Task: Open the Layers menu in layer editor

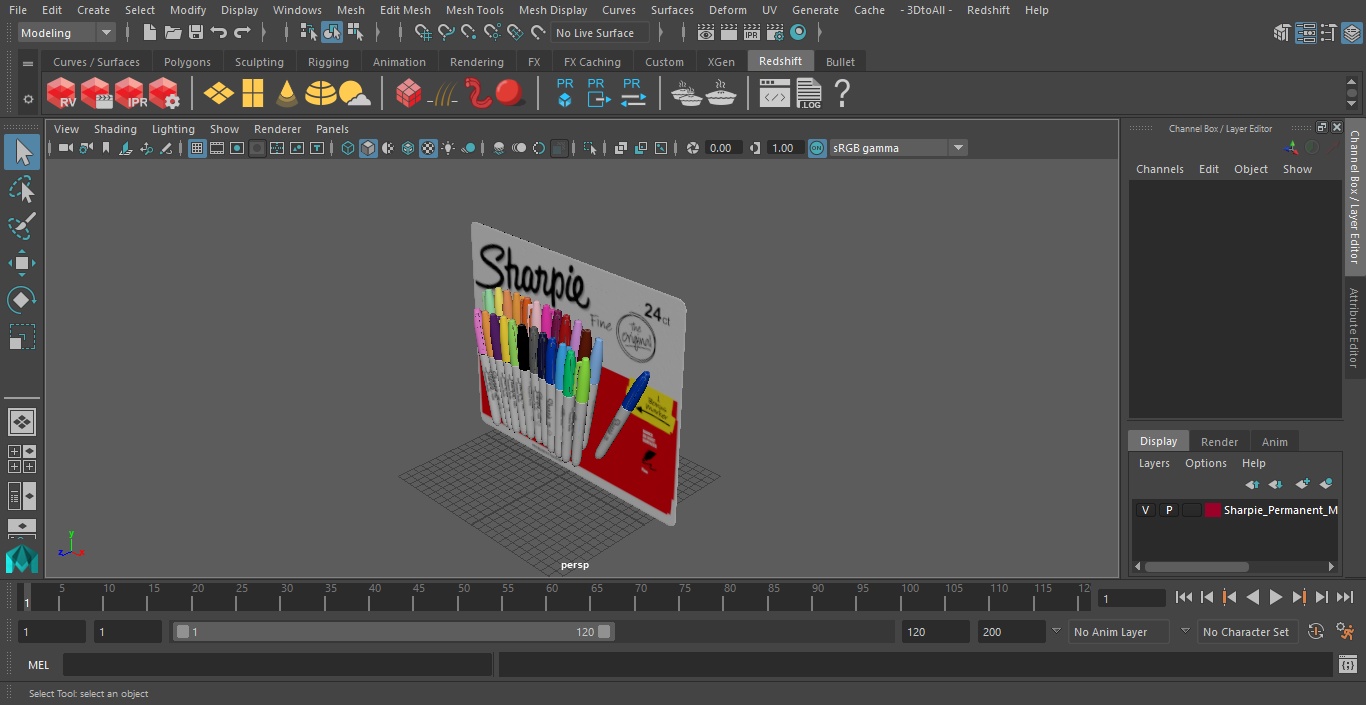Action: (x=1154, y=463)
